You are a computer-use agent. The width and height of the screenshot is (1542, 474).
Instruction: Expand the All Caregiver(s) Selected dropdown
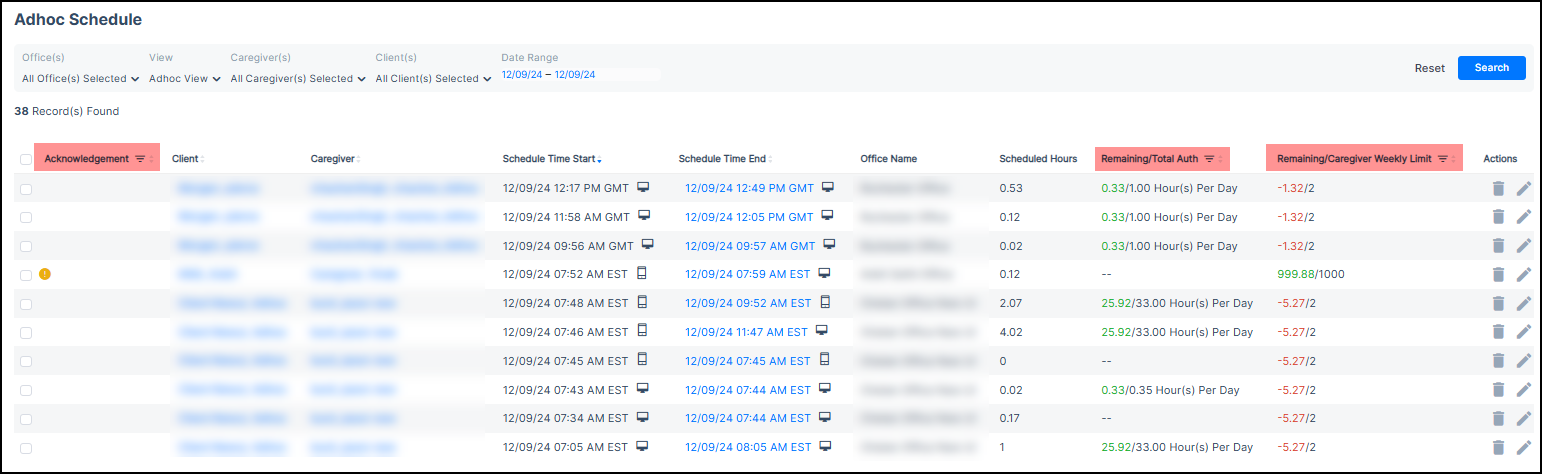pyautogui.click(x=298, y=79)
